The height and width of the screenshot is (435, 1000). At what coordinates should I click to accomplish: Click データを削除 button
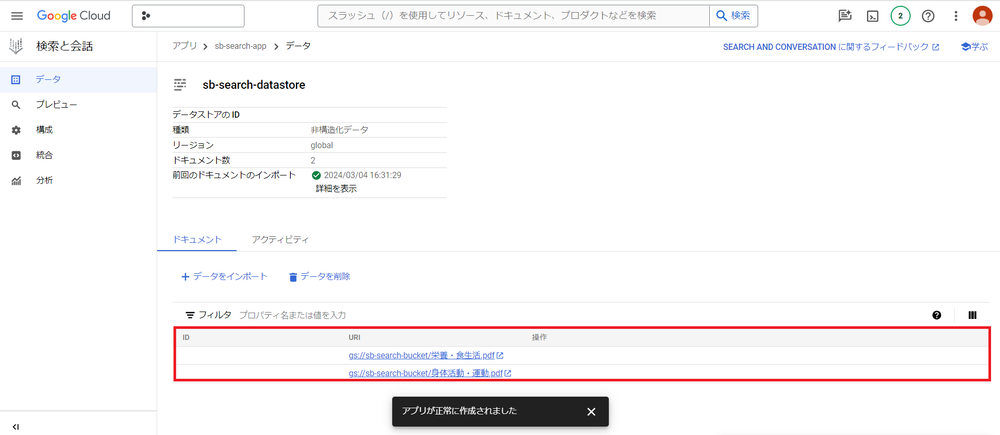[320, 277]
